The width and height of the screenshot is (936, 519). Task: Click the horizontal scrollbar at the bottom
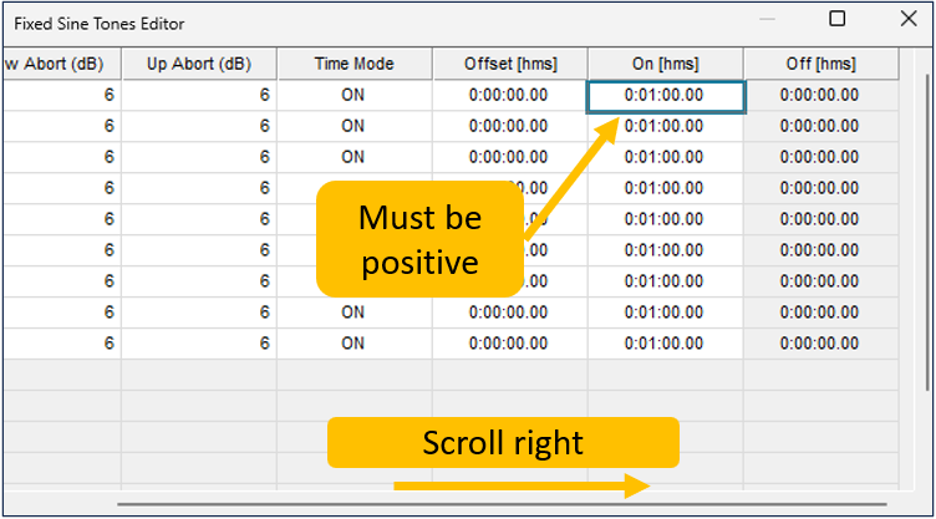click(x=500, y=505)
